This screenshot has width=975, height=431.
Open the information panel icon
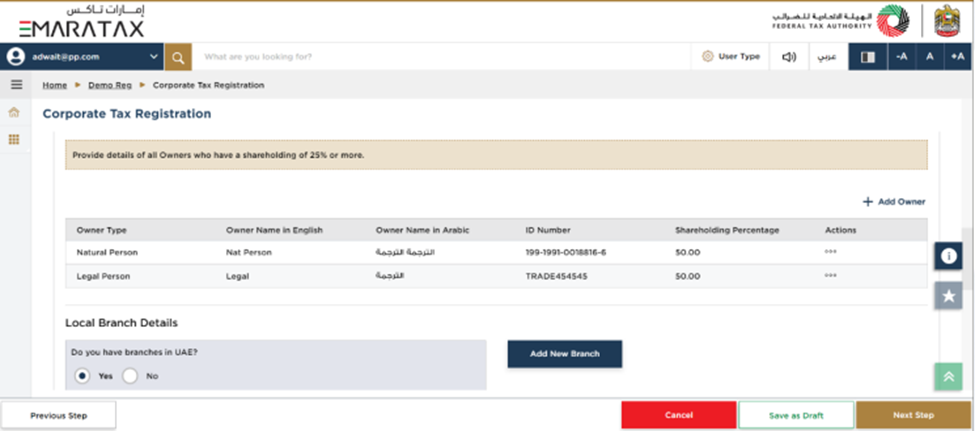(x=947, y=256)
